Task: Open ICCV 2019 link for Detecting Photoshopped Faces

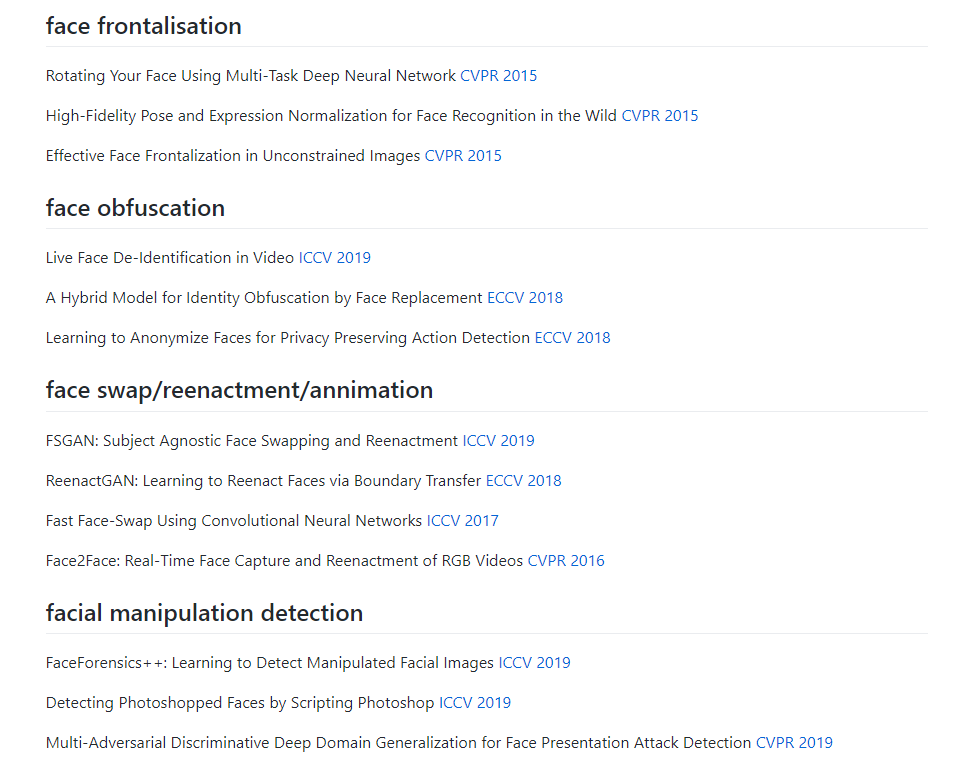Action: tap(475, 703)
